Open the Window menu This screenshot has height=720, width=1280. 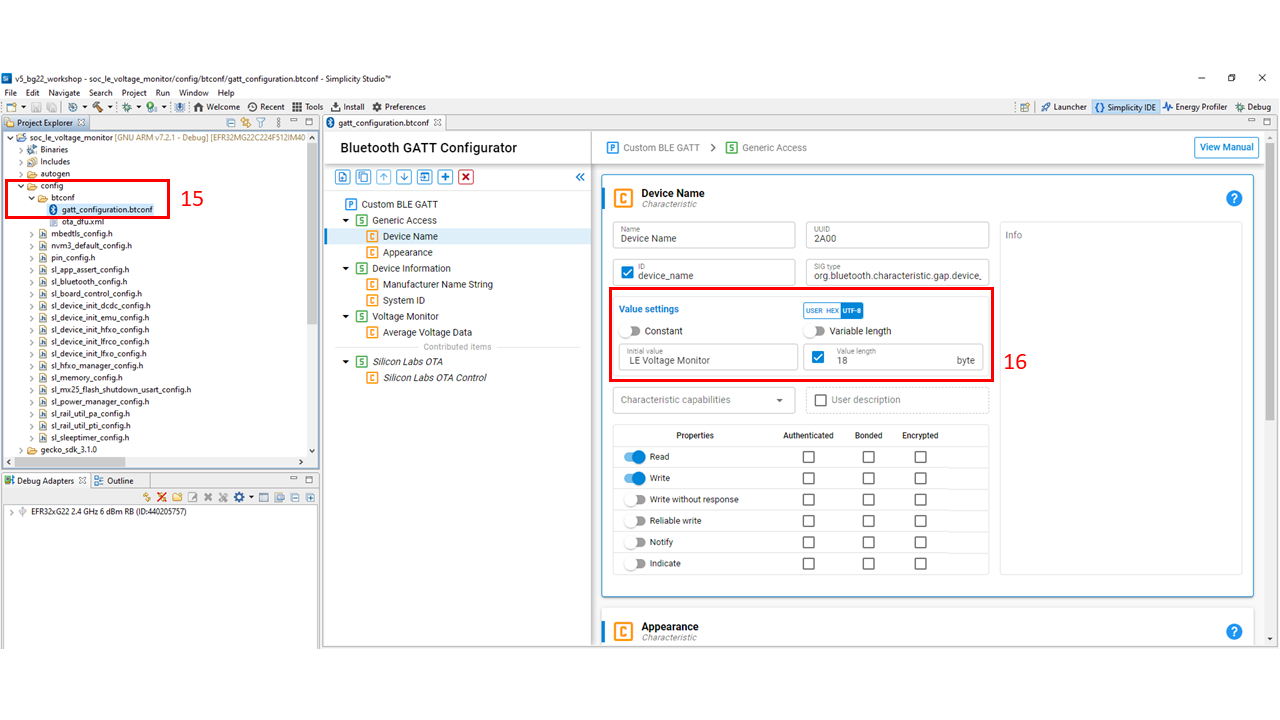(194, 93)
